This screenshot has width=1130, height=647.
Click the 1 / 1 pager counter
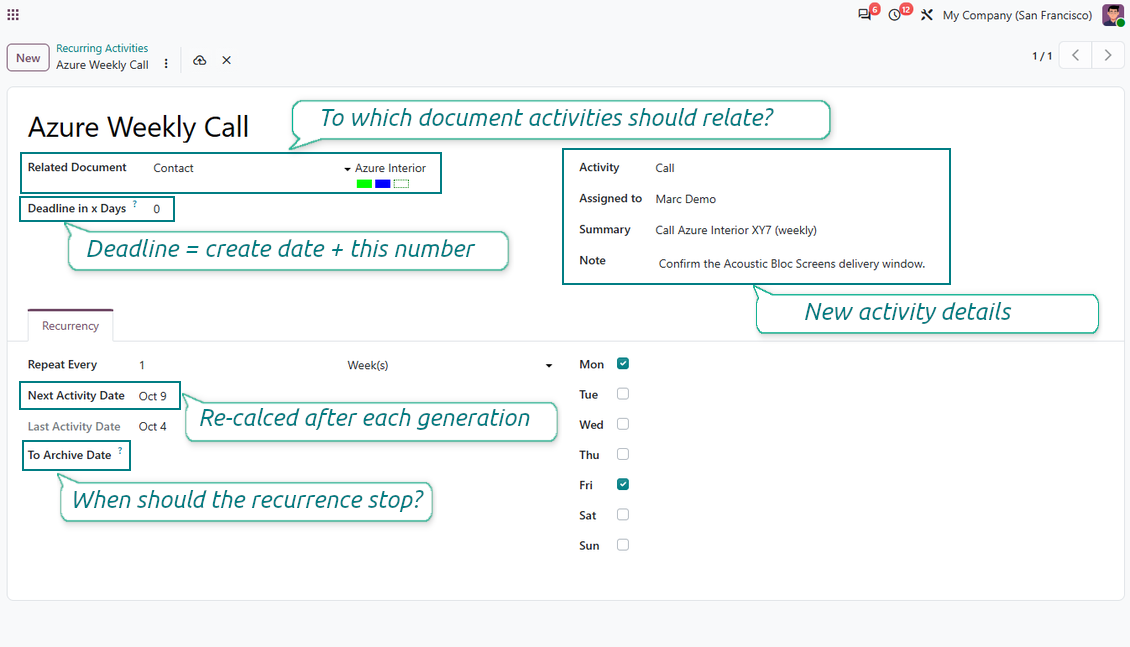(1042, 55)
